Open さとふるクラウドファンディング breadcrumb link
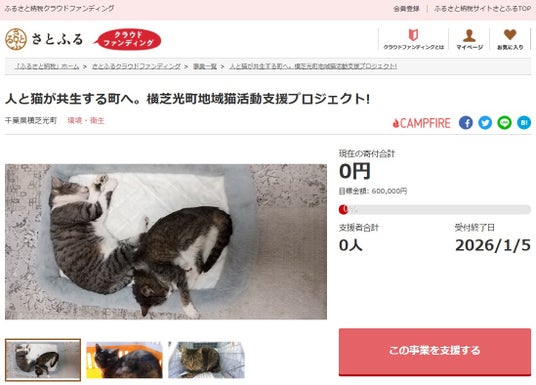Viewport: 536px width, 385px height. pyautogui.click(x=136, y=66)
